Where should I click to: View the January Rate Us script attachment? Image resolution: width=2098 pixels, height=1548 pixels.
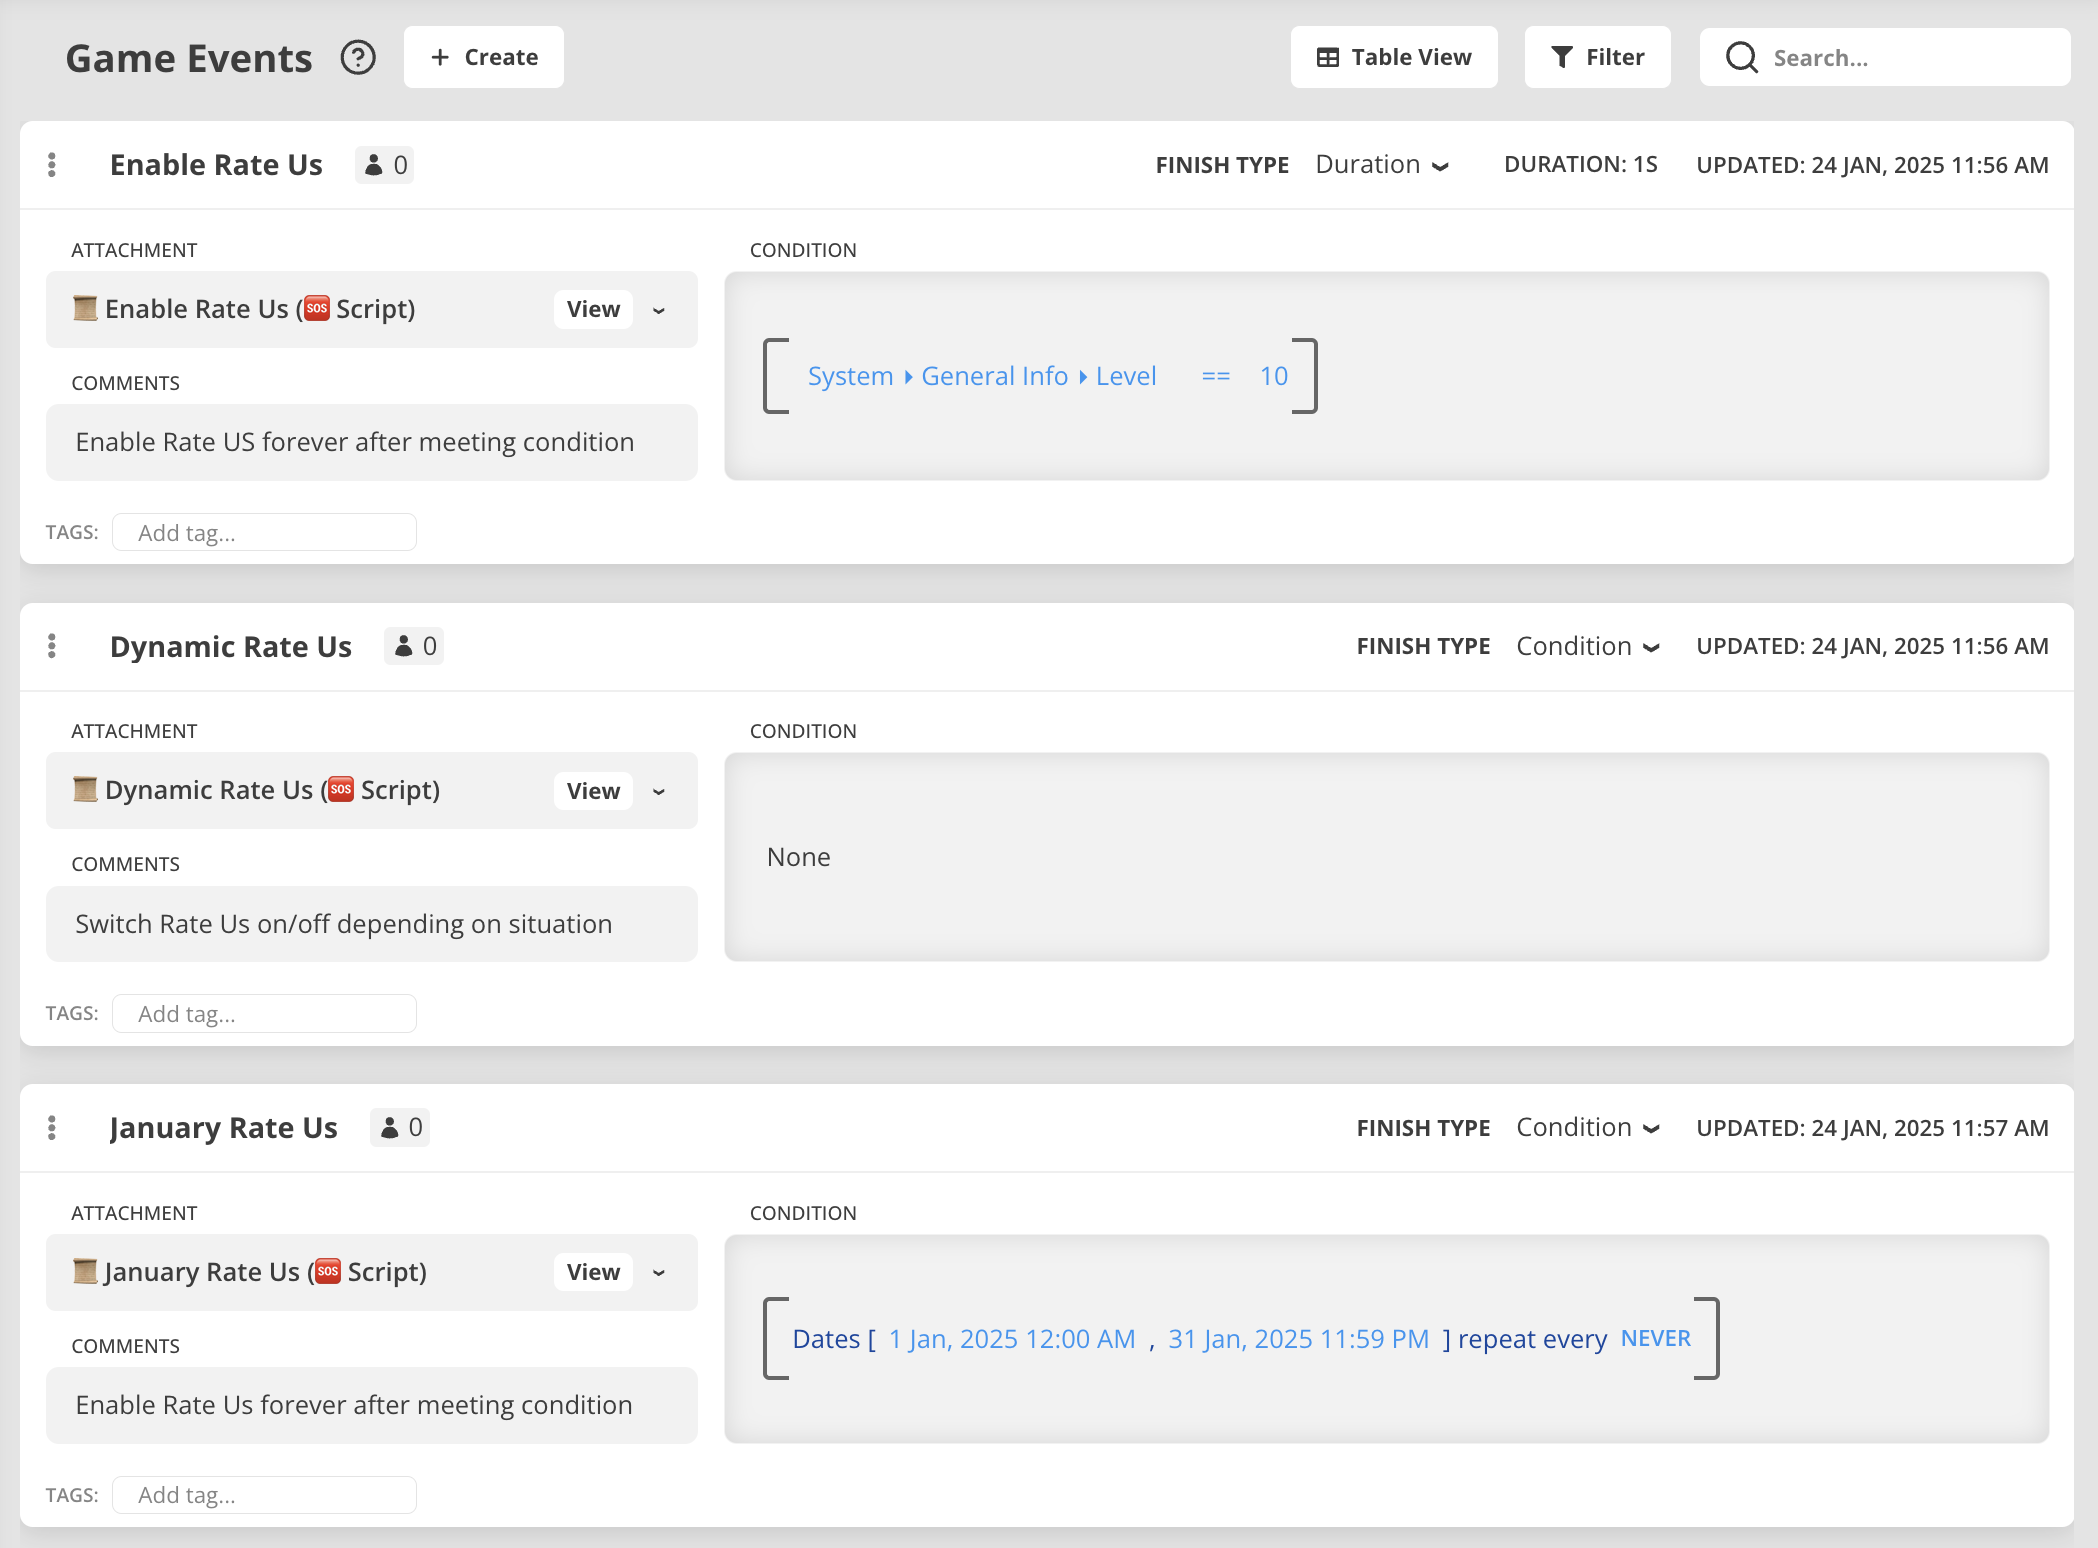pos(593,1272)
